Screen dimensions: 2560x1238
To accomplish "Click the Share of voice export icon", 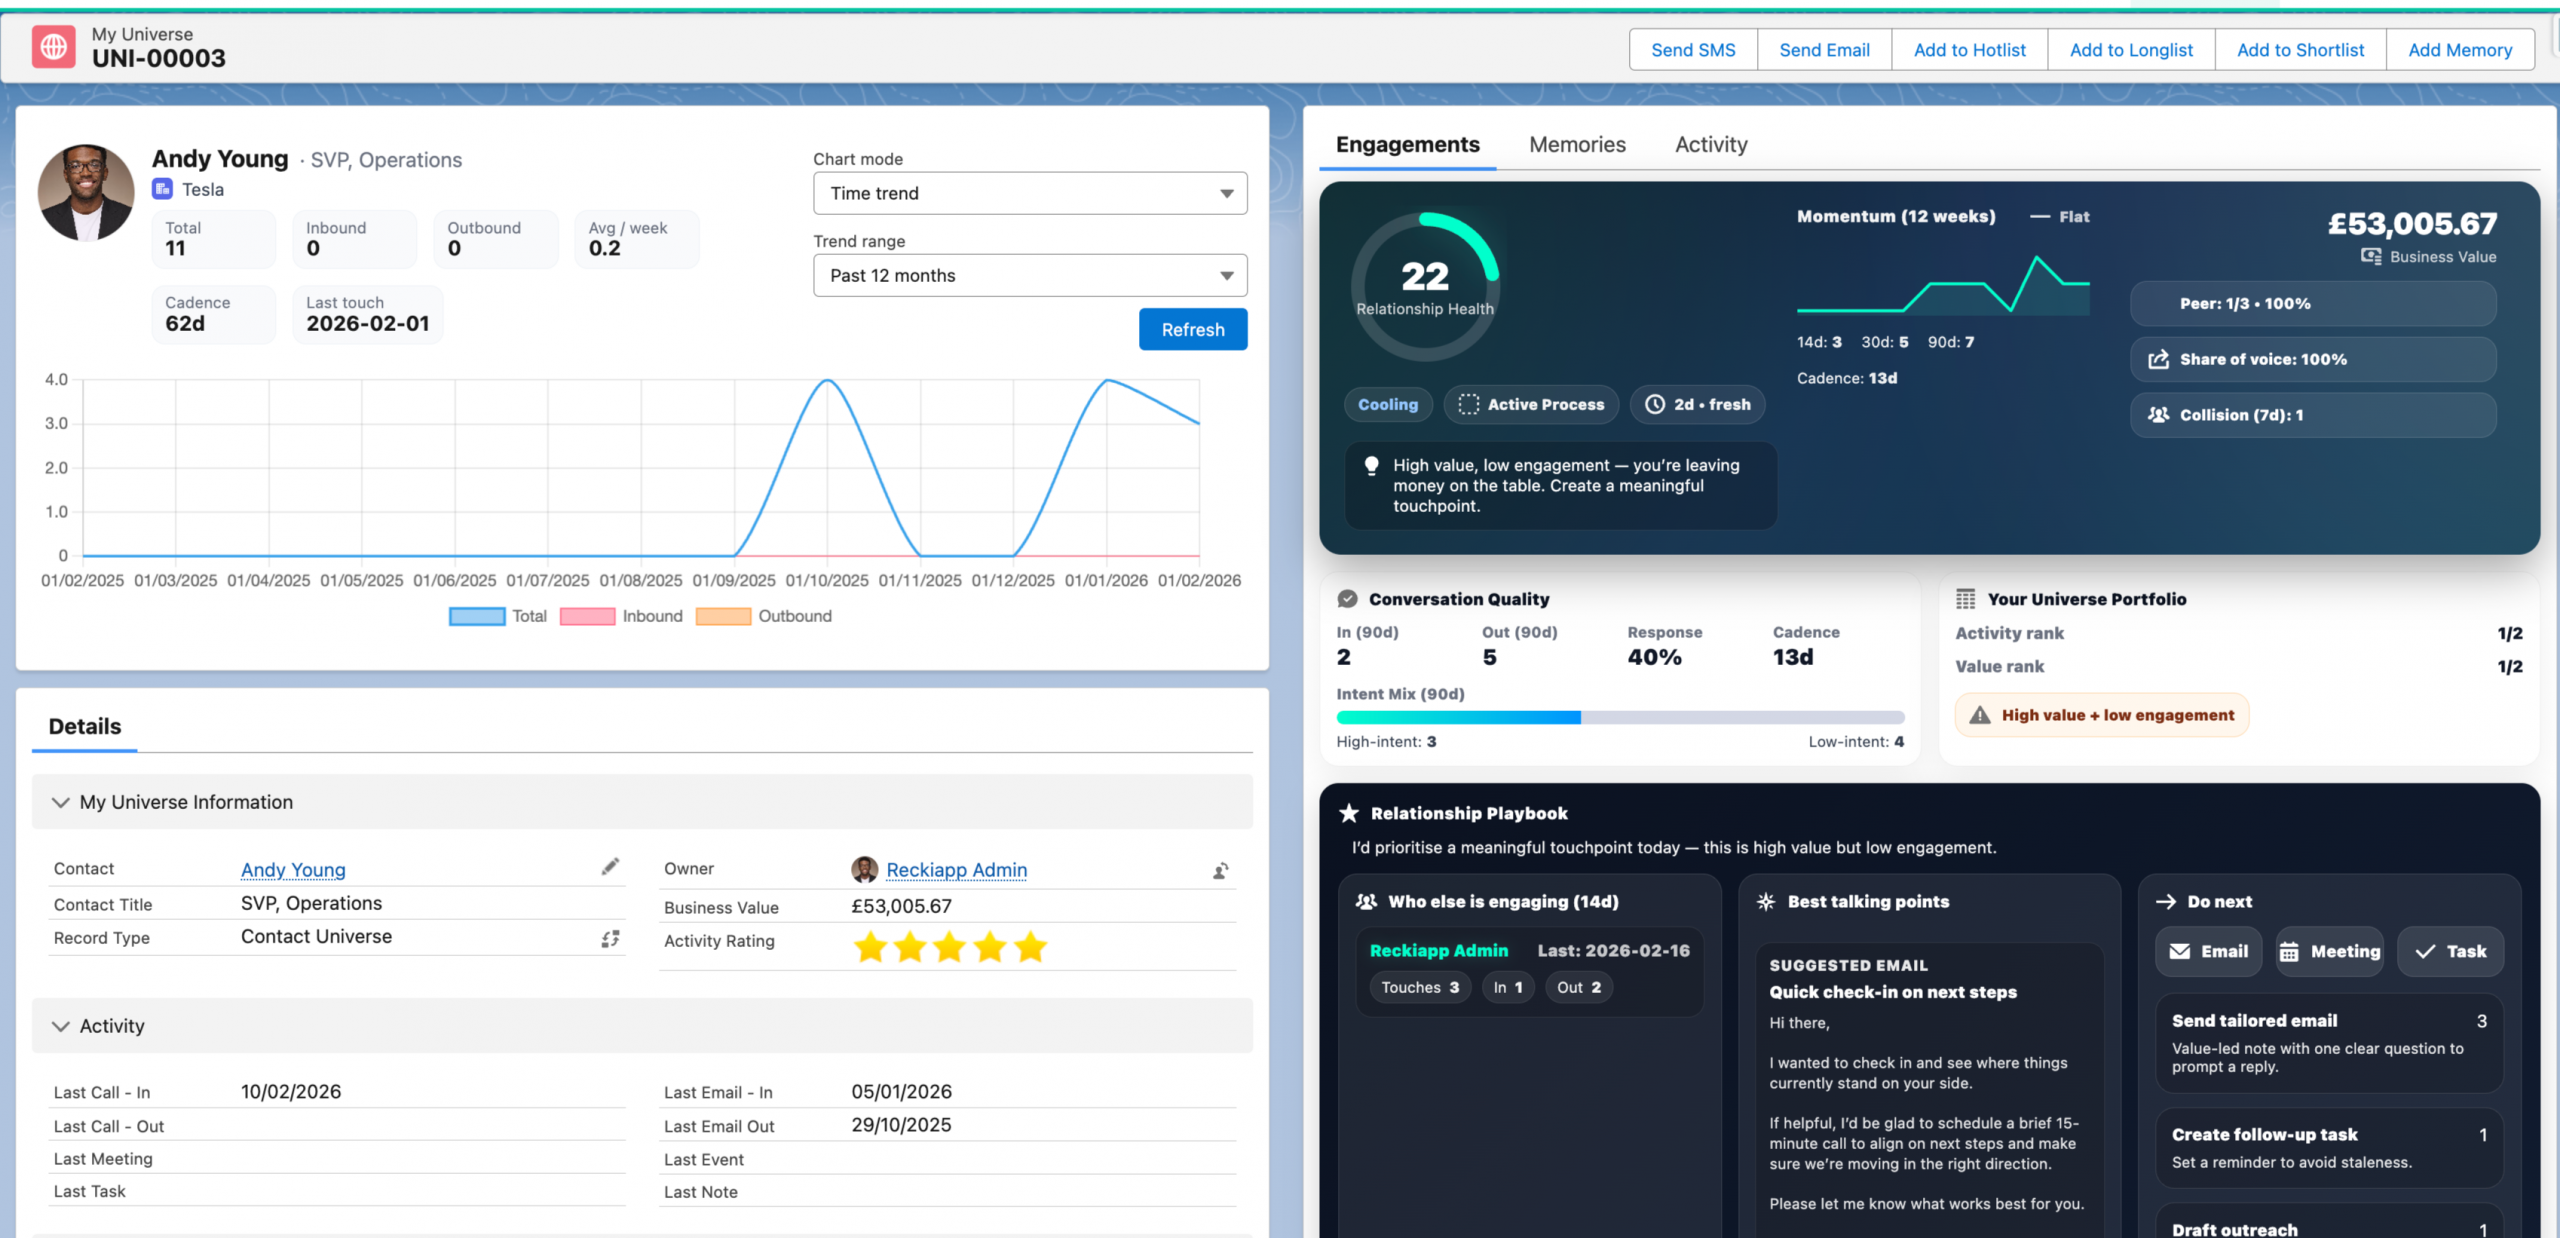I will click(x=2159, y=359).
